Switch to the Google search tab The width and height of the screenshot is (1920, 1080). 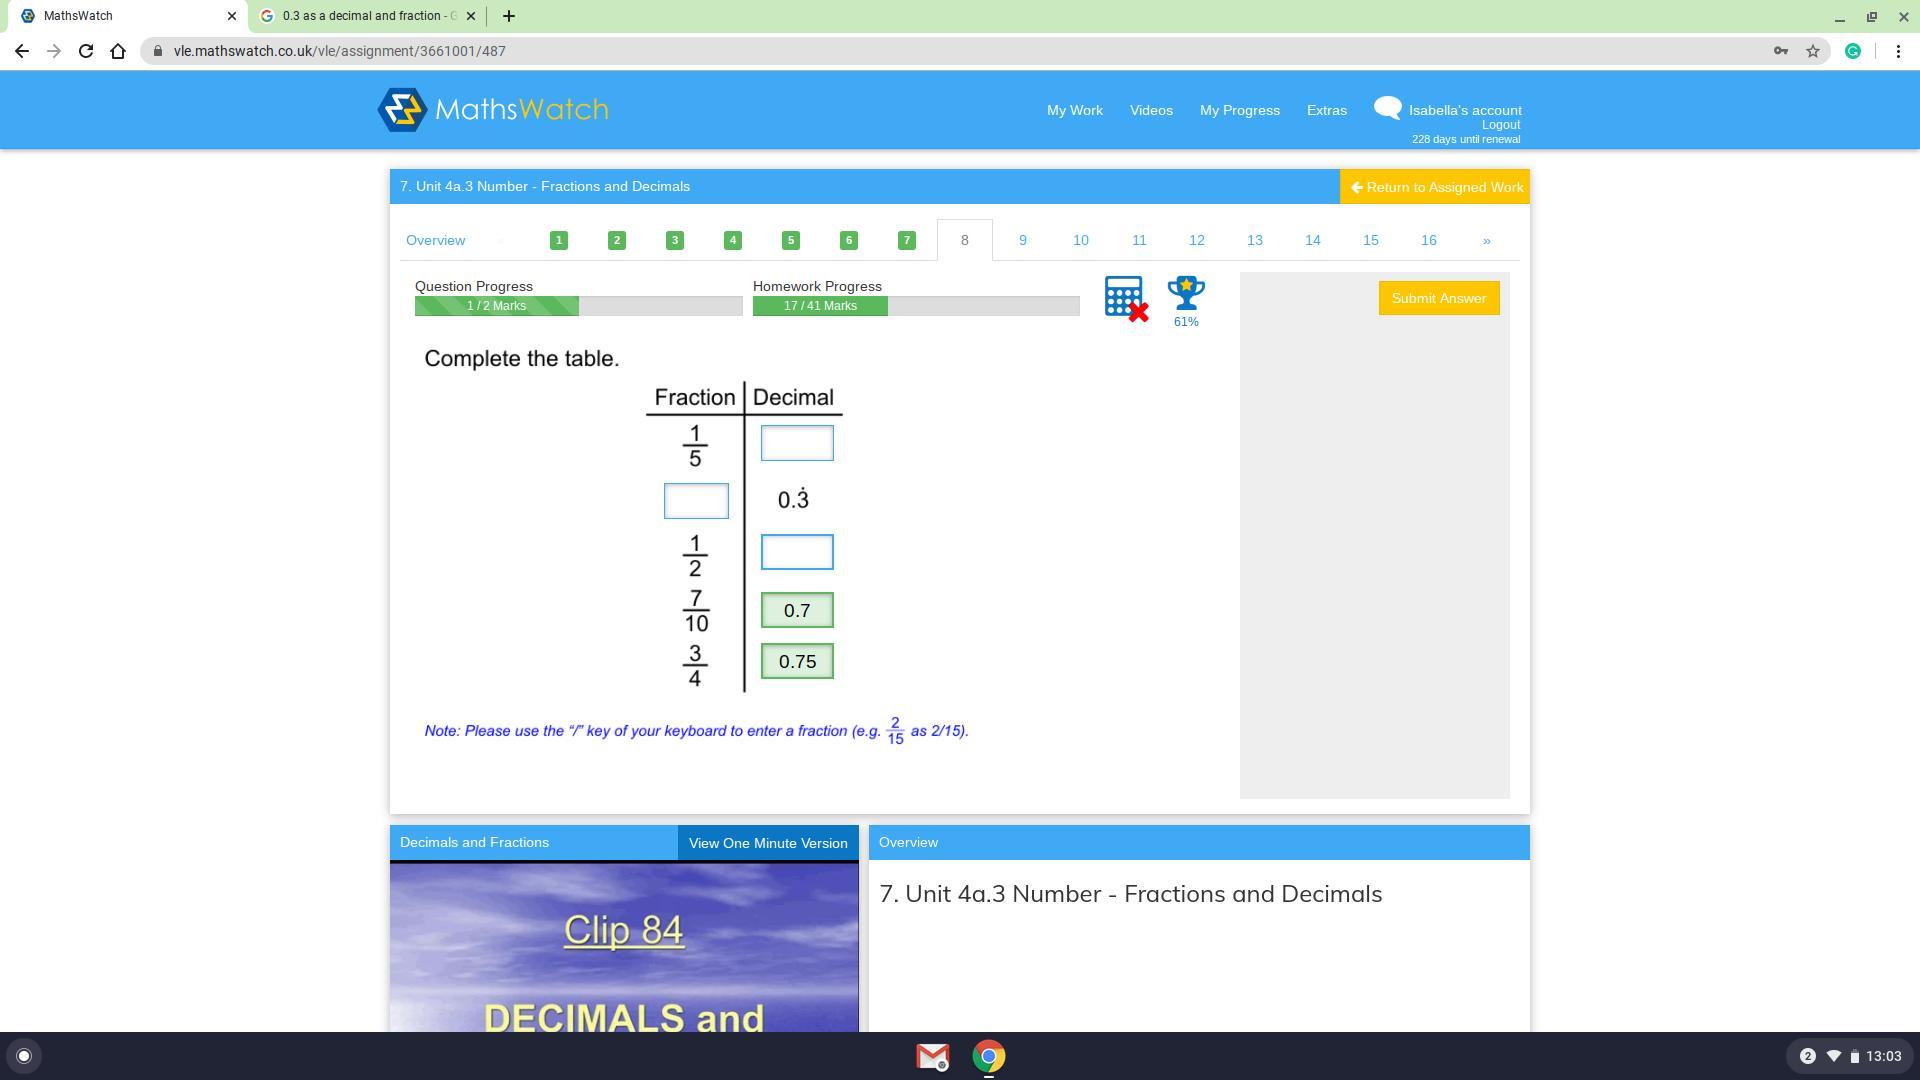click(367, 16)
